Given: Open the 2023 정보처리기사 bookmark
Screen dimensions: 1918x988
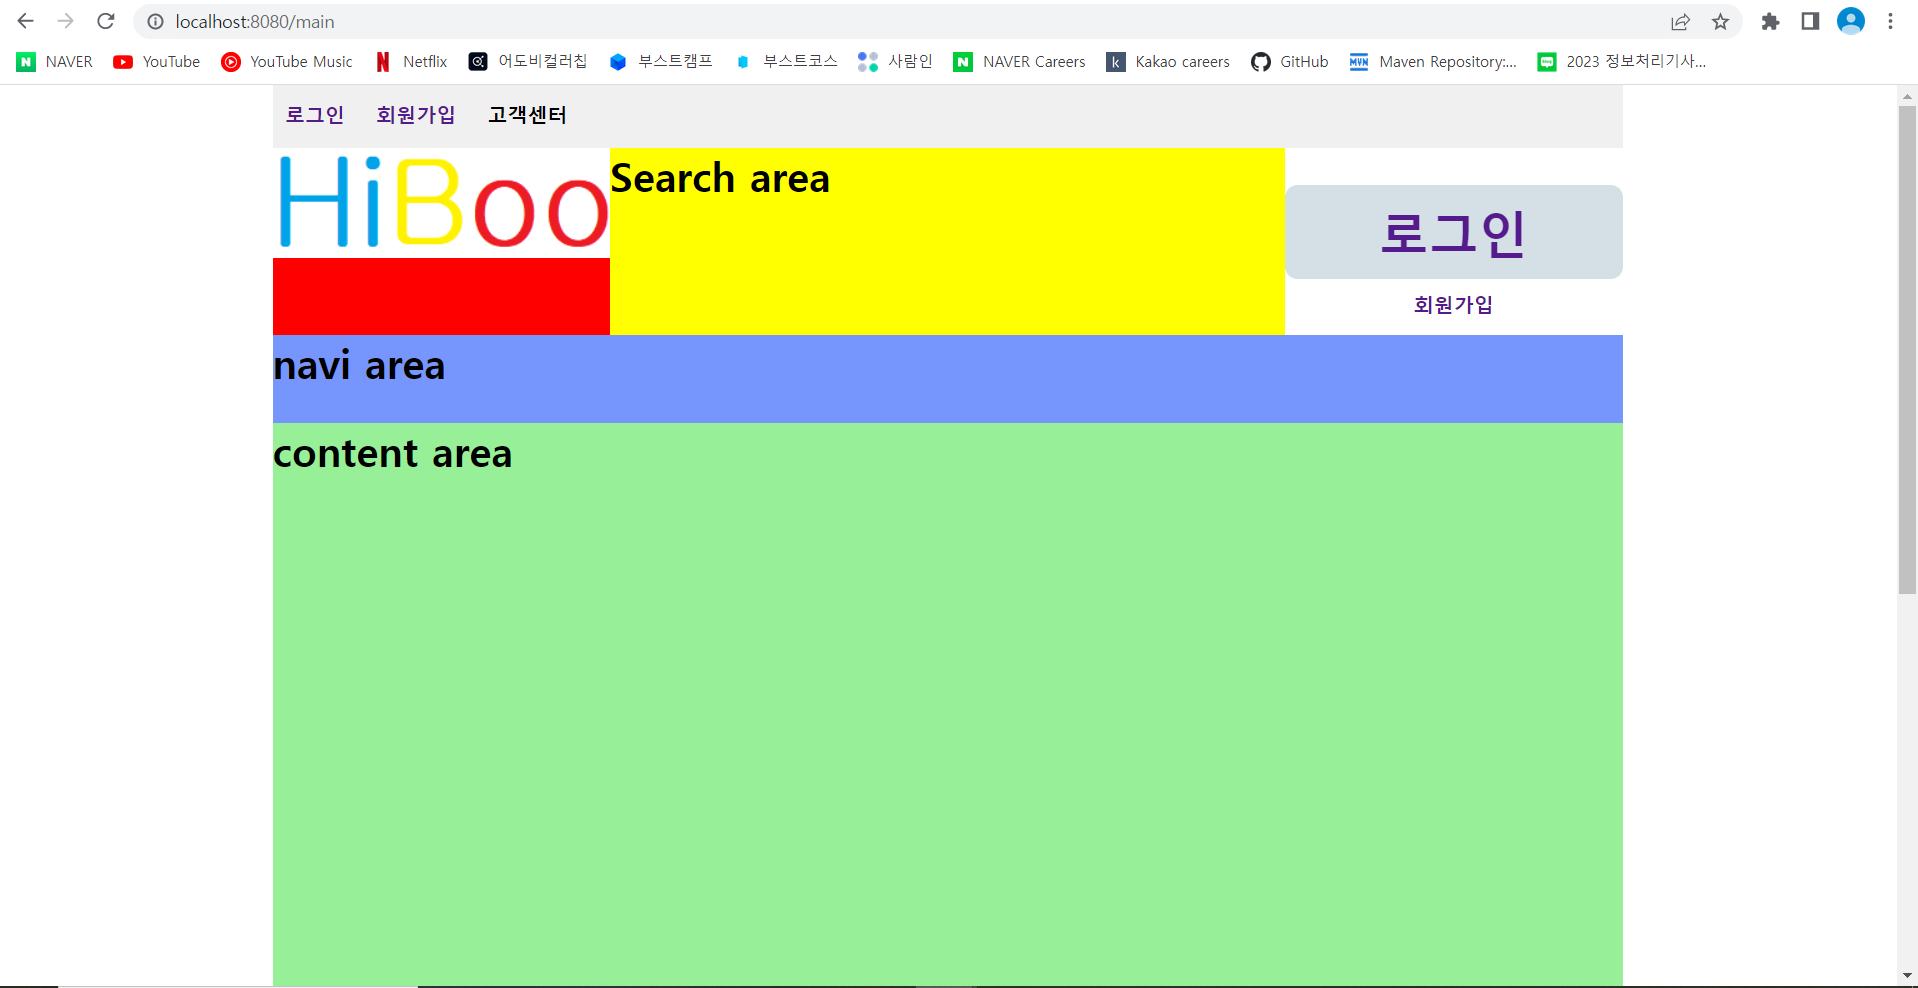Looking at the screenshot, I should coord(1621,62).
